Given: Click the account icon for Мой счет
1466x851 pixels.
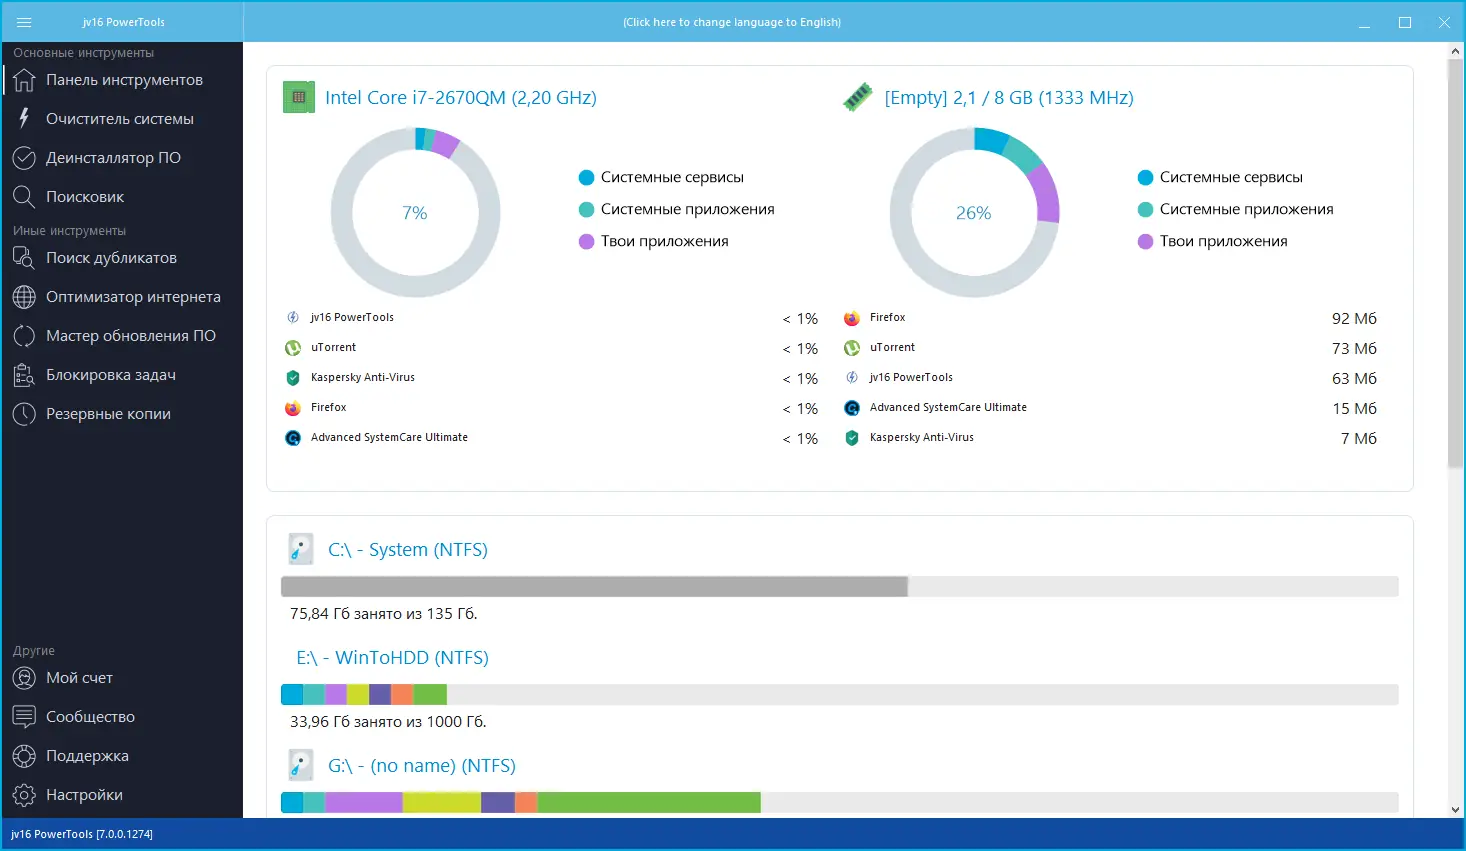Looking at the screenshot, I should point(24,678).
